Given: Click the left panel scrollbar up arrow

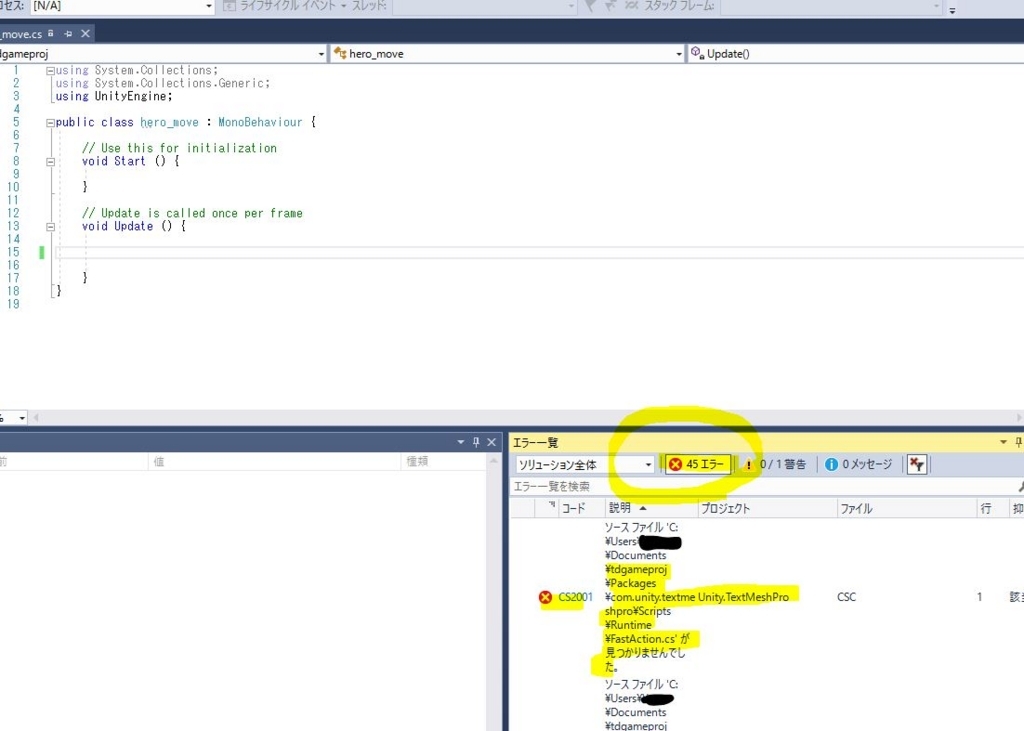Looking at the screenshot, I should click(x=493, y=461).
